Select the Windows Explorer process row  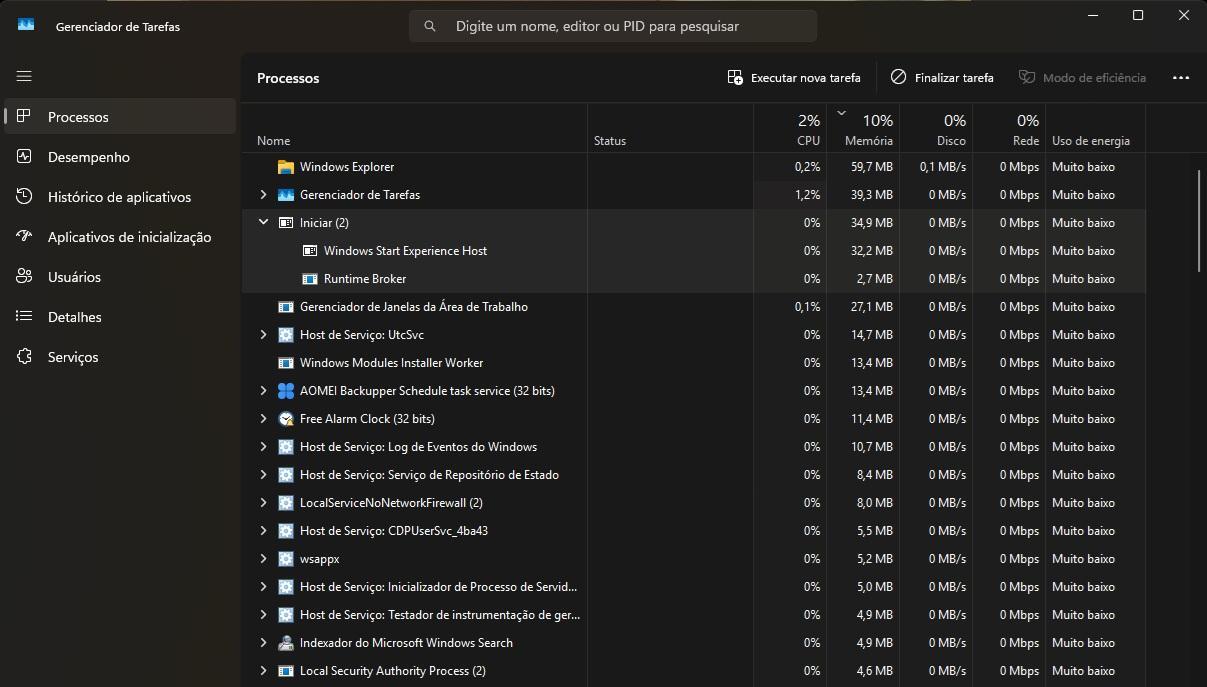694,167
